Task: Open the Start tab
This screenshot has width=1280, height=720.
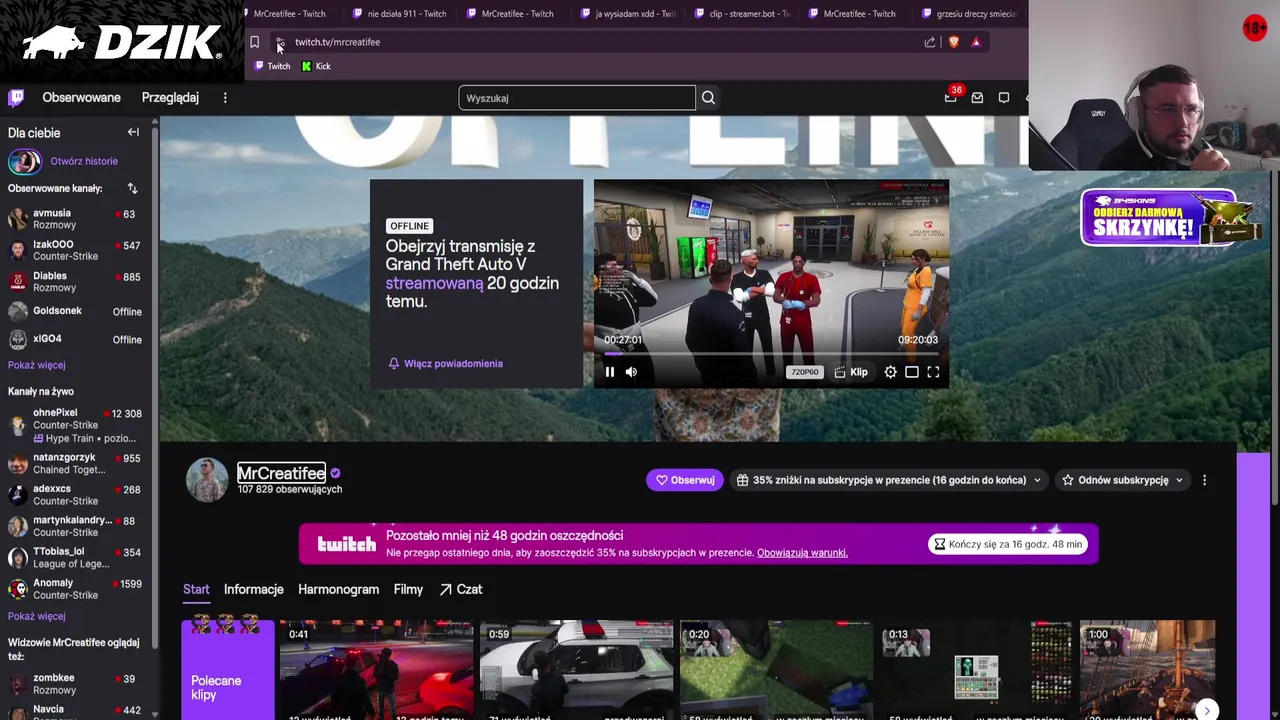Action: click(x=196, y=589)
